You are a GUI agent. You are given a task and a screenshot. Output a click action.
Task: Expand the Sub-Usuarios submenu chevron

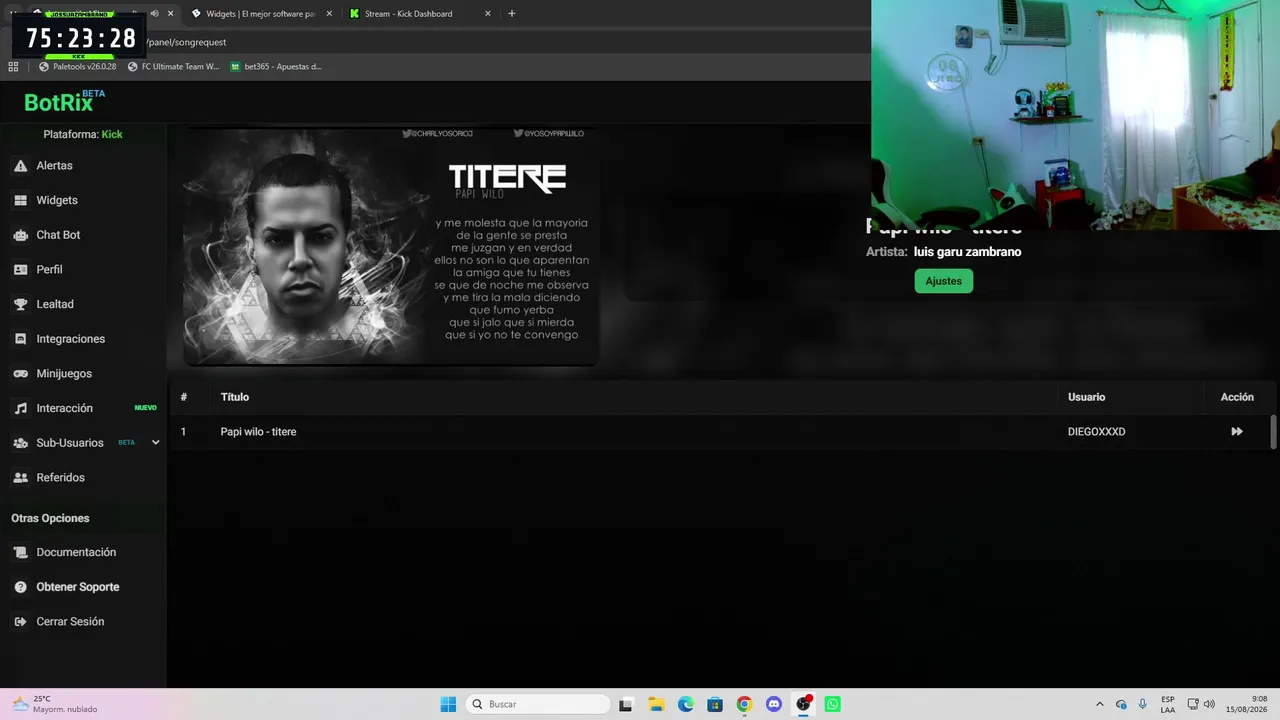(155, 443)
